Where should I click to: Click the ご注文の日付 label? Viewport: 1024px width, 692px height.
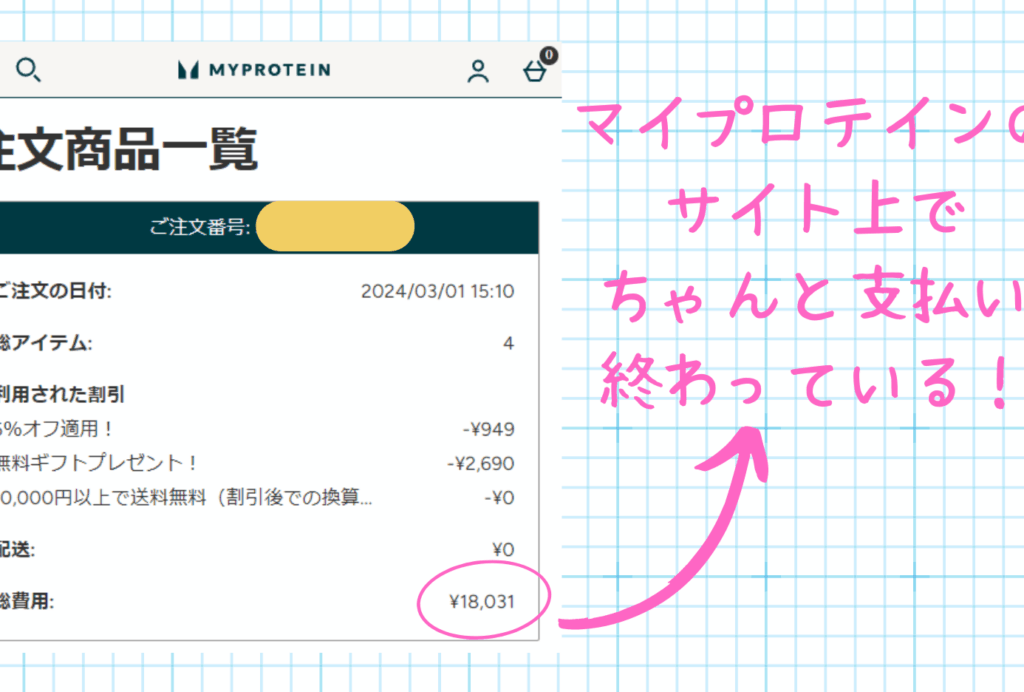point(55,292)
